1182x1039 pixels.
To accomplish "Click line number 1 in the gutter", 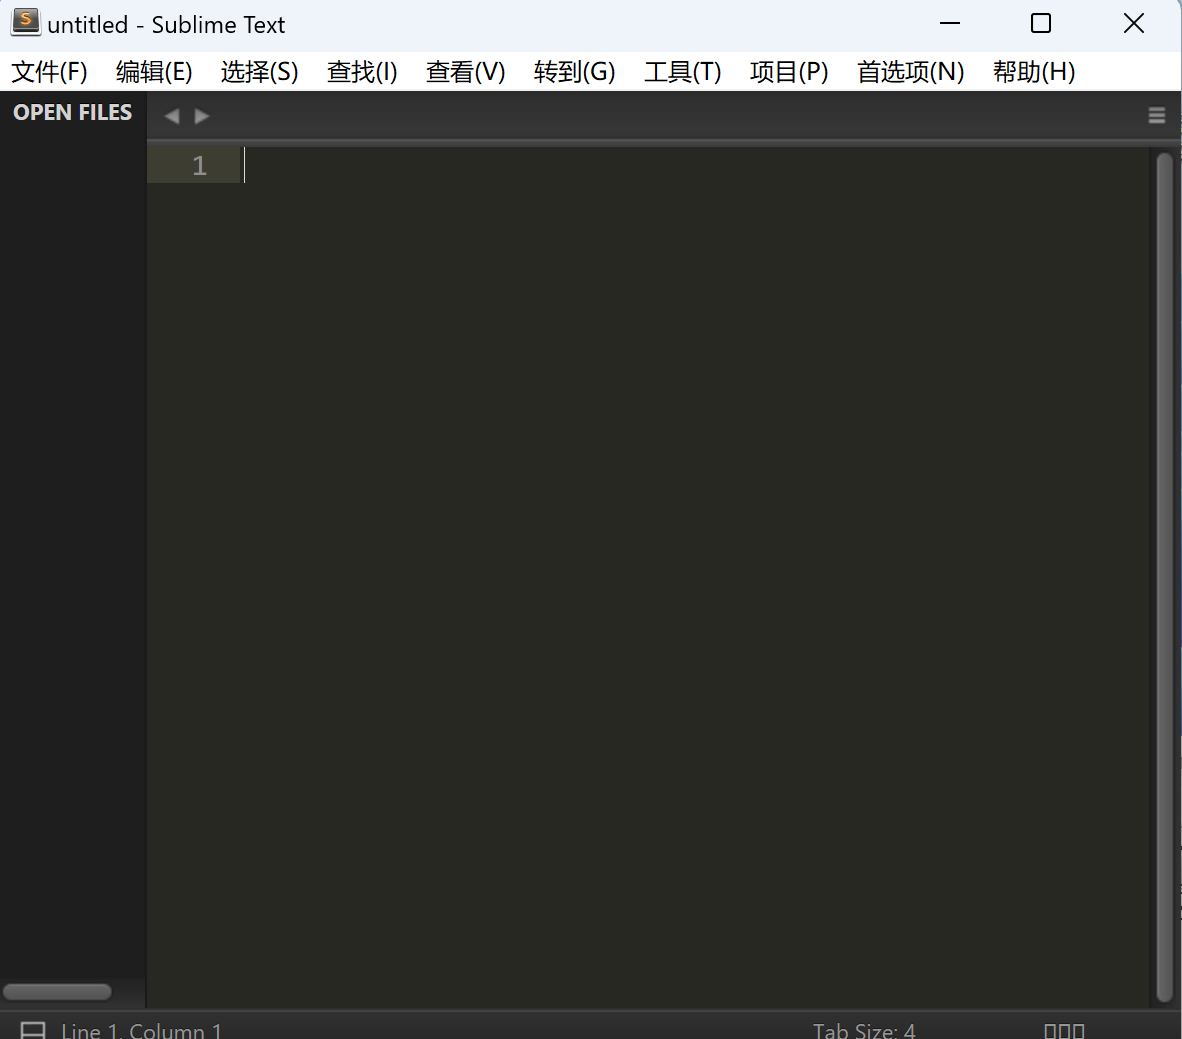I will click(x=199, y=166).
